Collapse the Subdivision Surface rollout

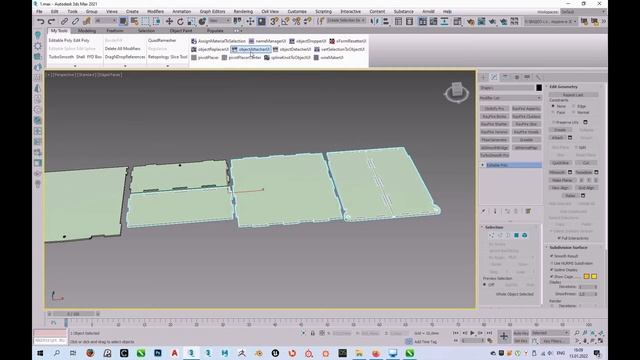568,247
